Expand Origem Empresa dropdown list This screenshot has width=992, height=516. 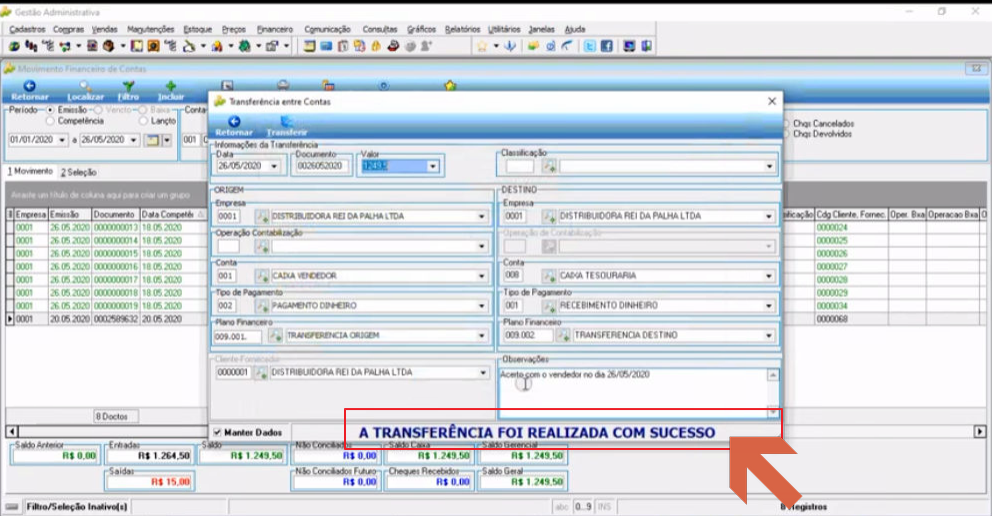481,216
